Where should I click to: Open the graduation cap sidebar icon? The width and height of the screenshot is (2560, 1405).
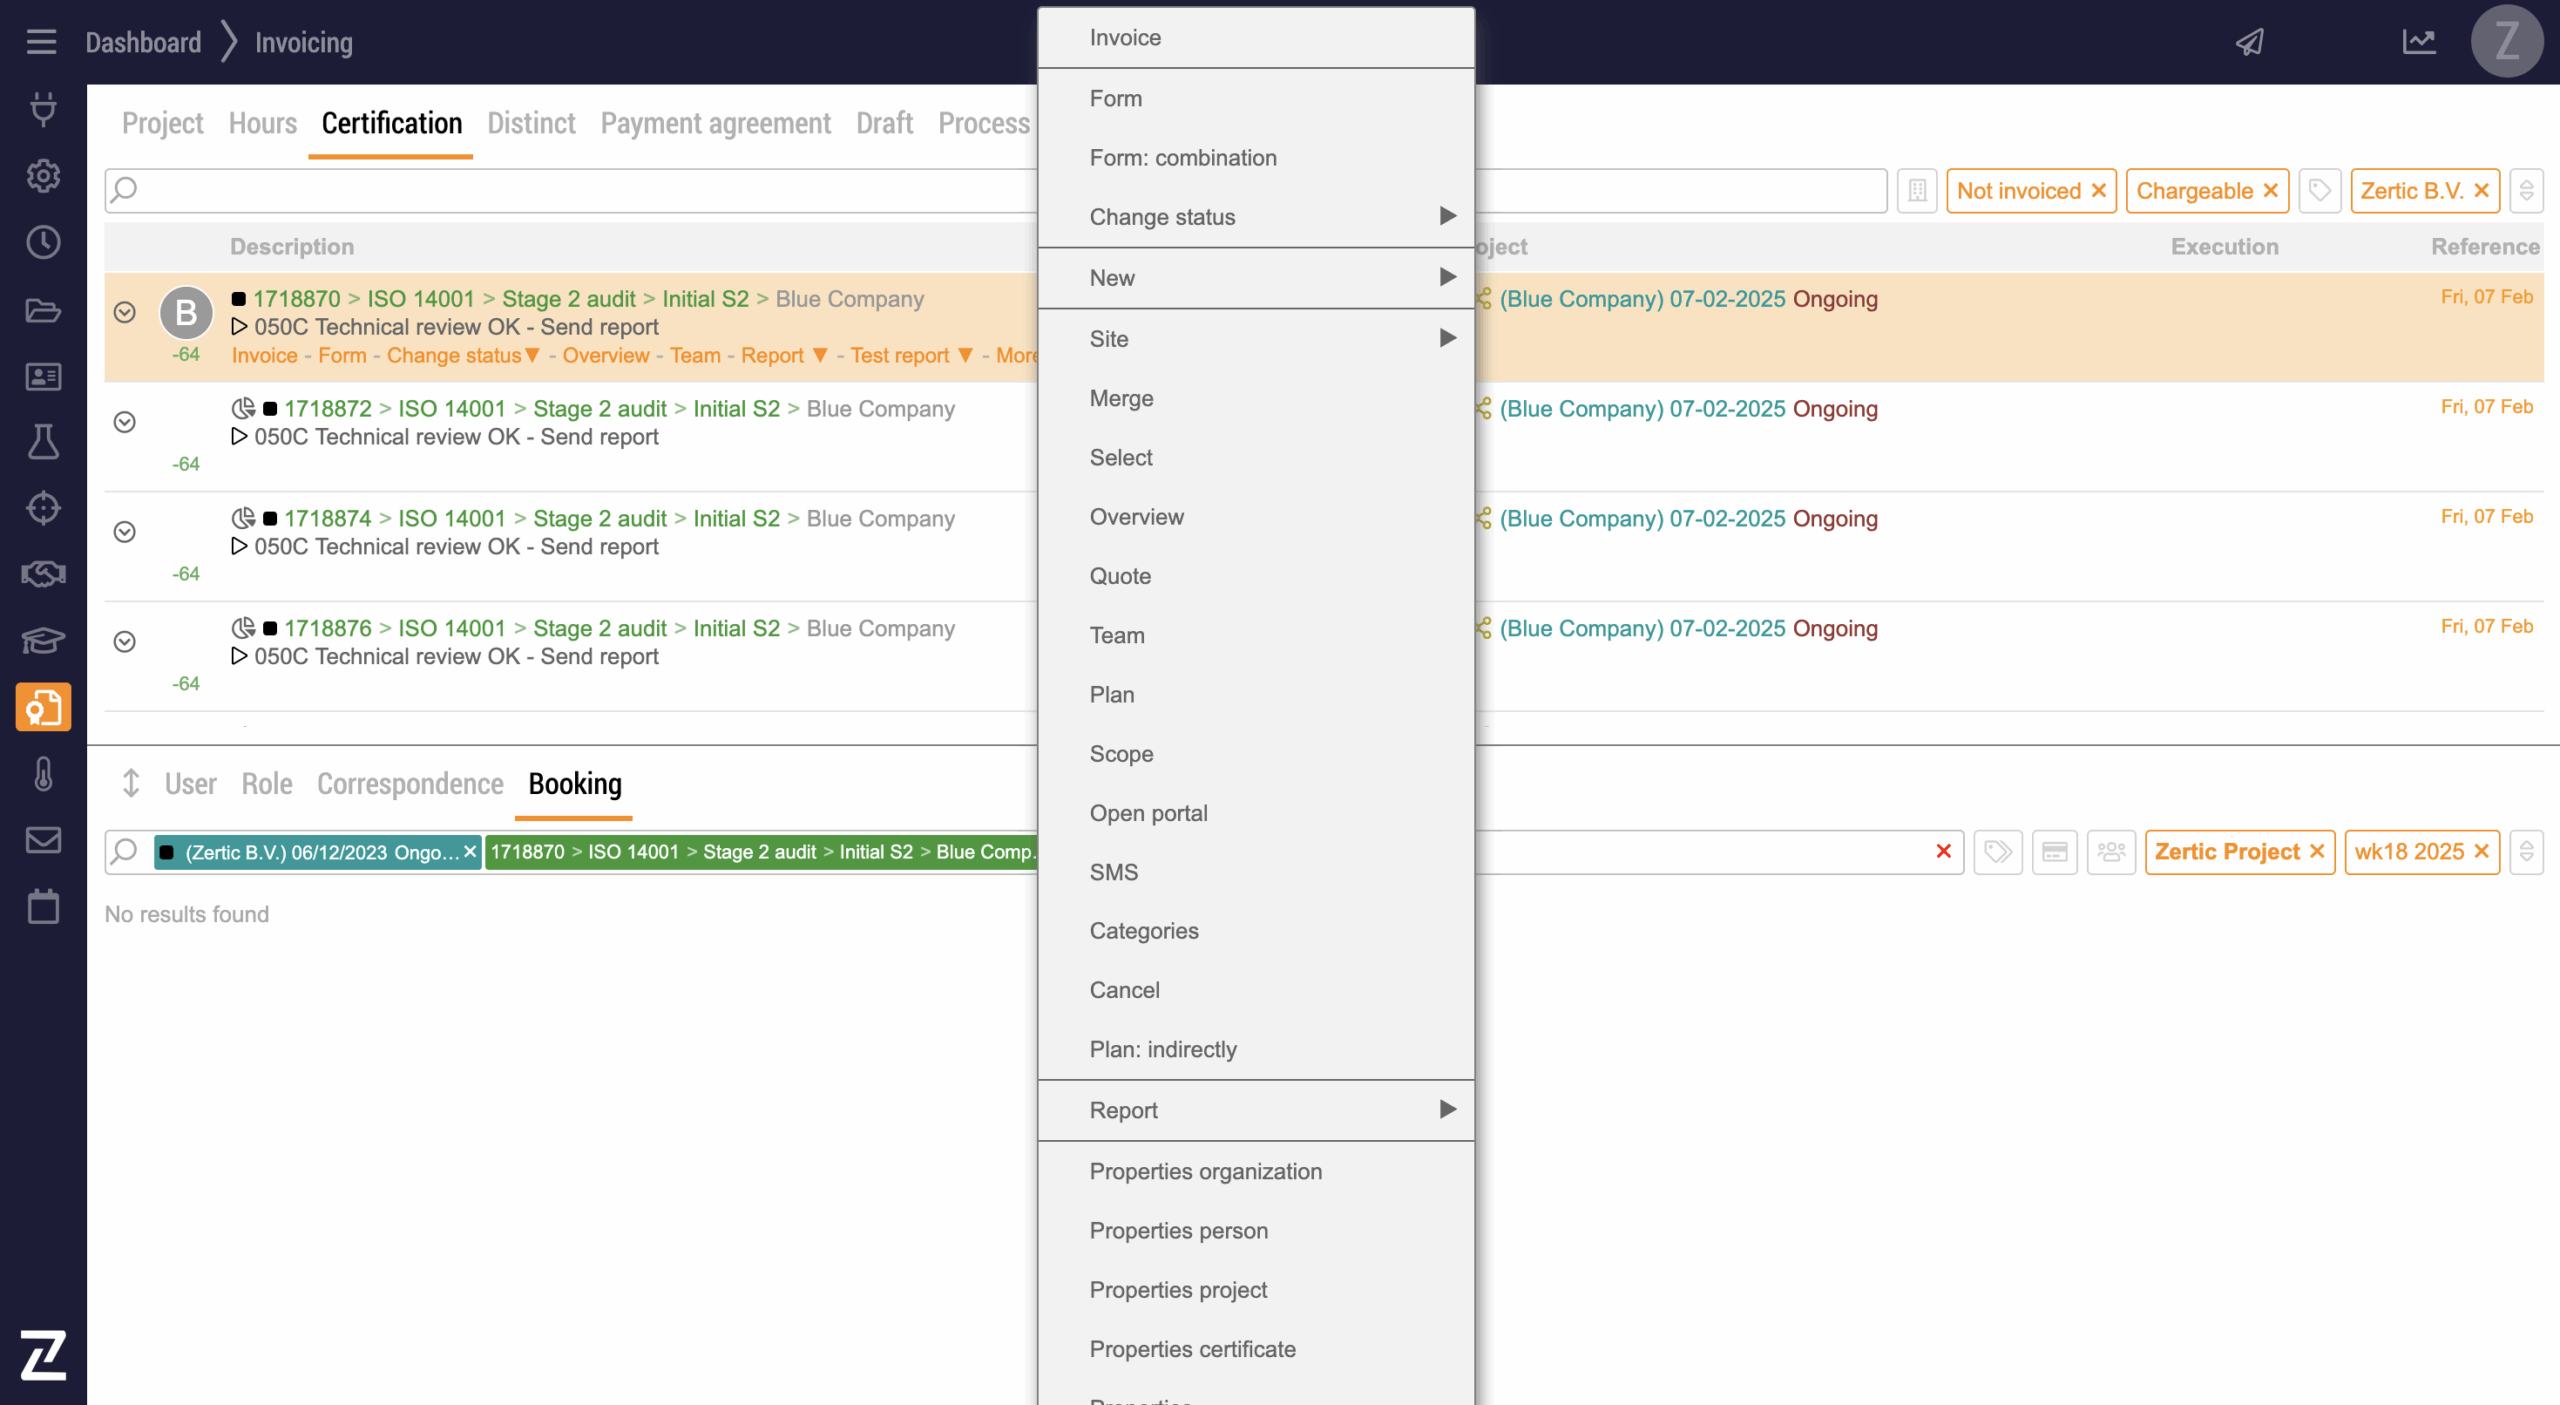click(x=43, y=640)
